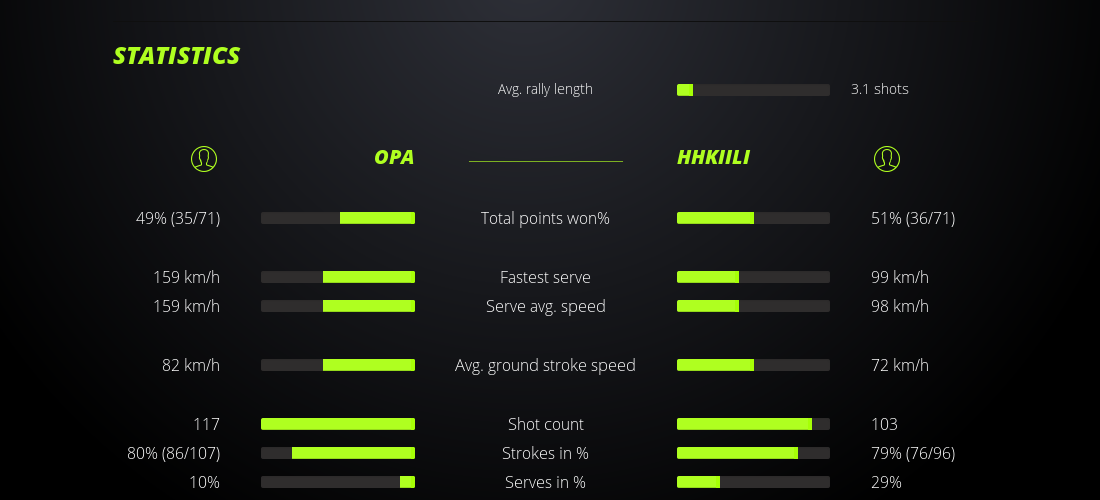This screenshot has width=1100, height=500.
Task: Select the Fastest serve label
Action: 545,277
